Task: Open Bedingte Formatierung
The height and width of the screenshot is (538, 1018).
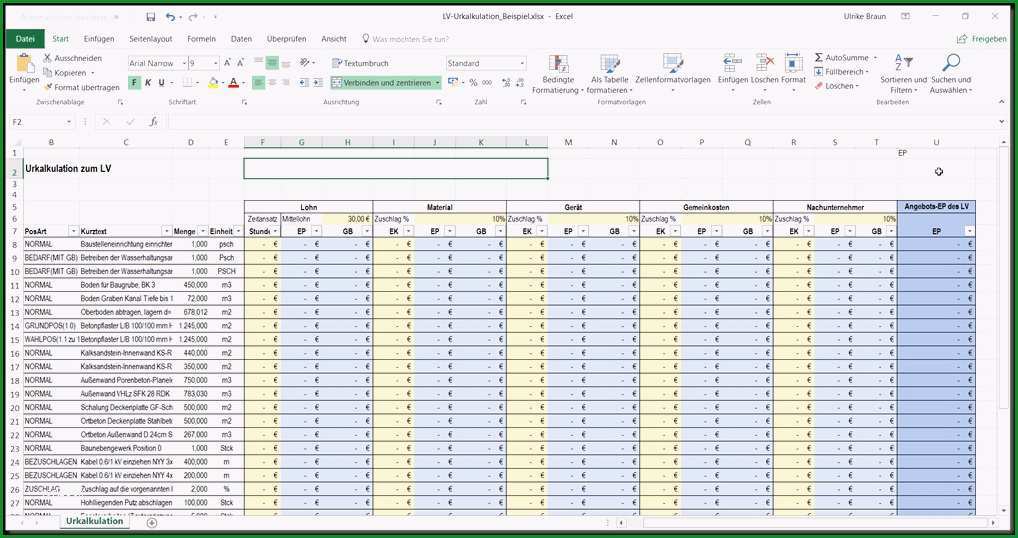Action: coord(558,74)
